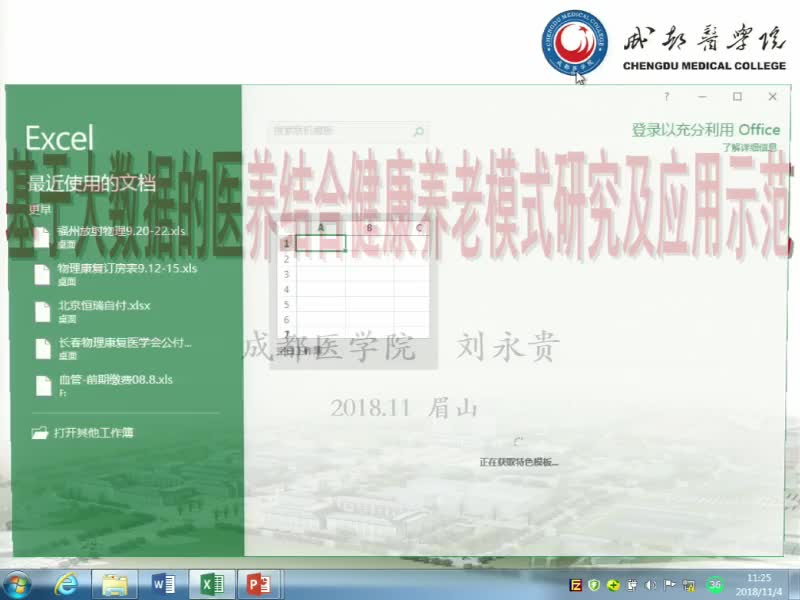The width and height of the screenshot is (800, 600).
Task: Open recent file 福州放射物理9.20-22.xls
Action: [121, 237]
